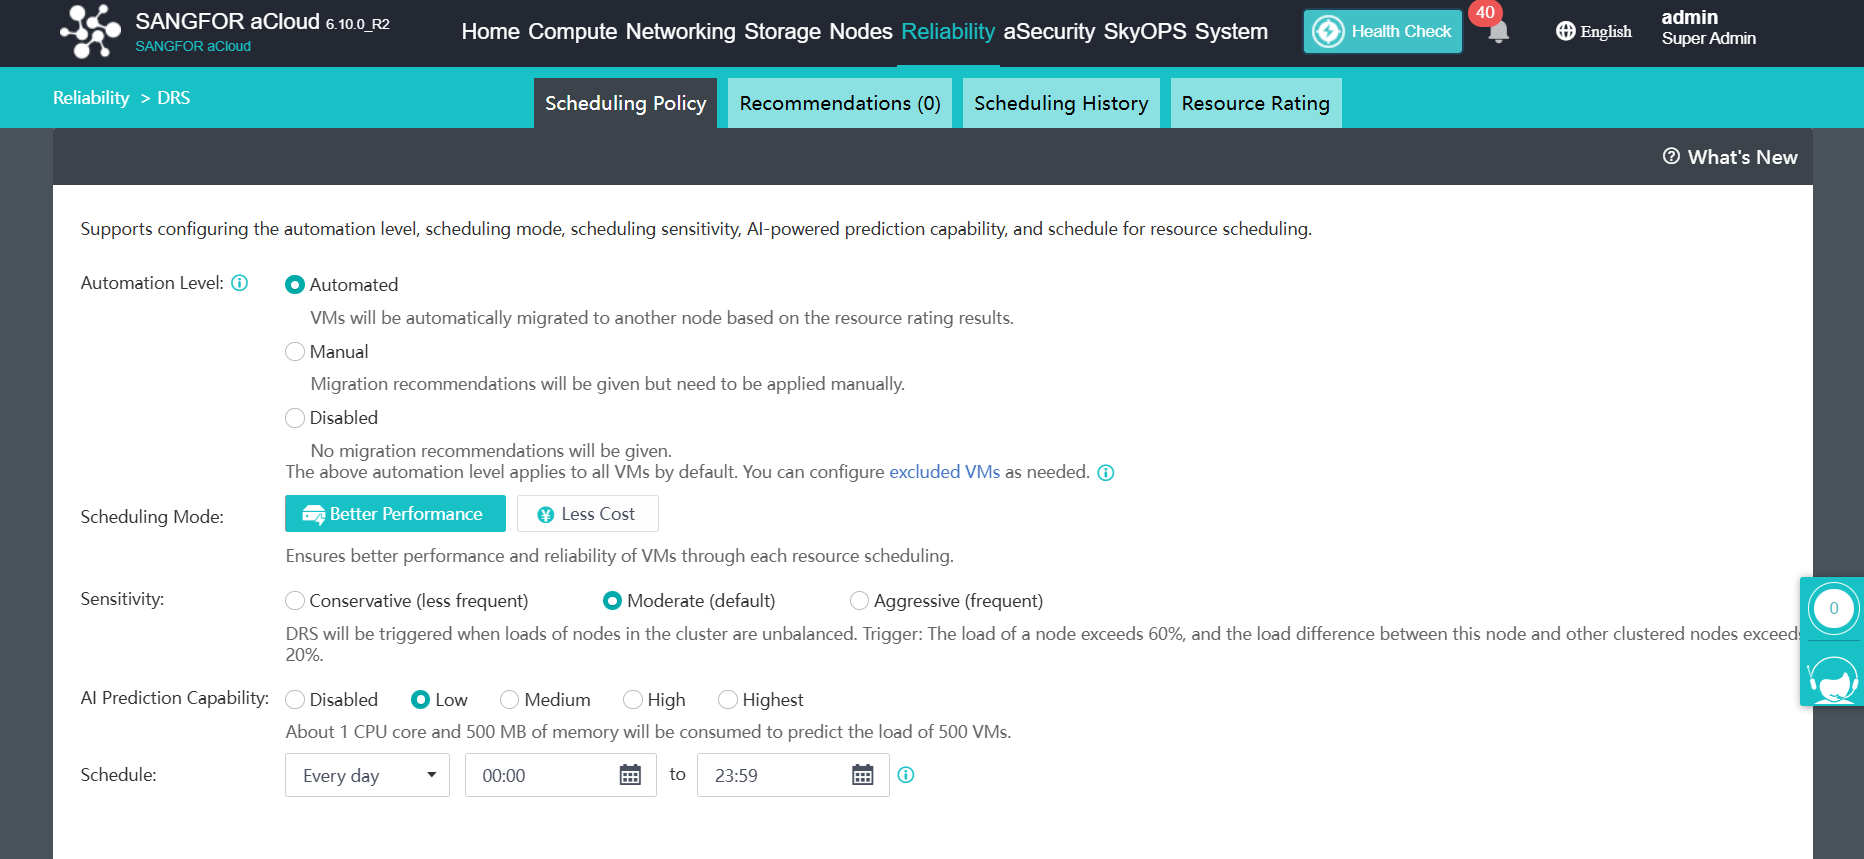The image size is (1864, 859).
Task: Open the notifications bell icon
Action: pyautogui.click(x=1497, y=33)
